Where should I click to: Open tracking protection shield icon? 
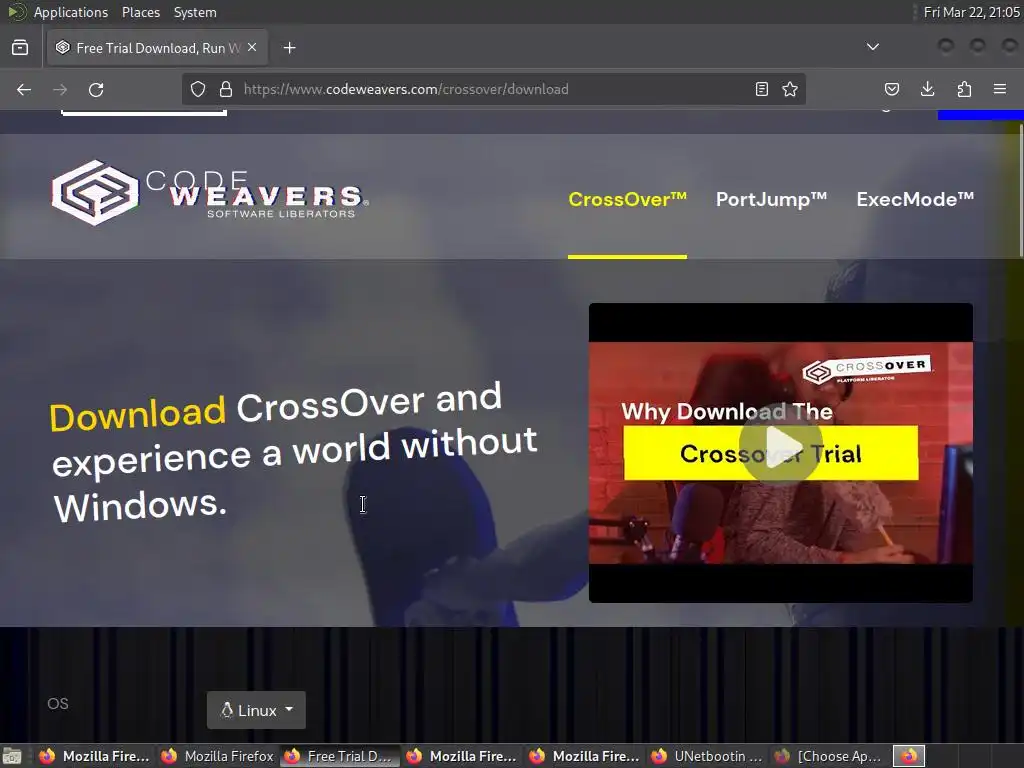coord(198,89)
